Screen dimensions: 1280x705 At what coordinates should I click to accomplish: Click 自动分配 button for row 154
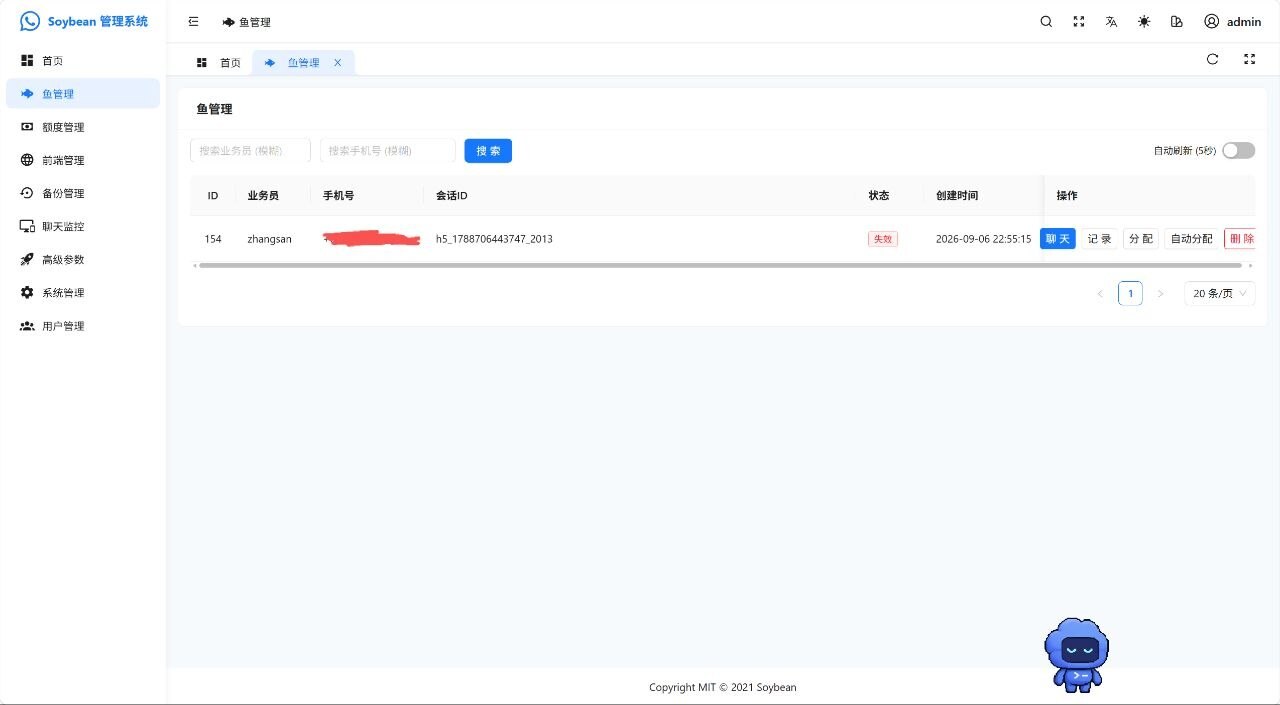click(1191, 239)
